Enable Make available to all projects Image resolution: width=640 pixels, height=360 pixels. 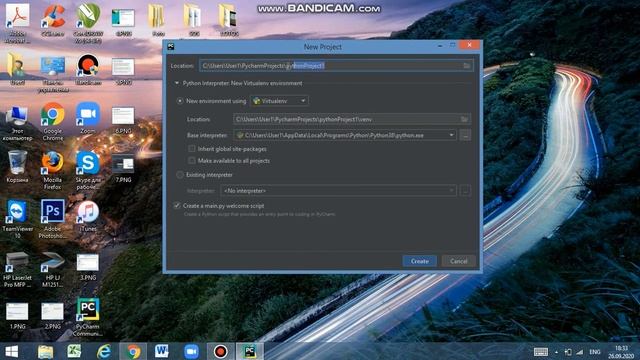tap(191, 160)
